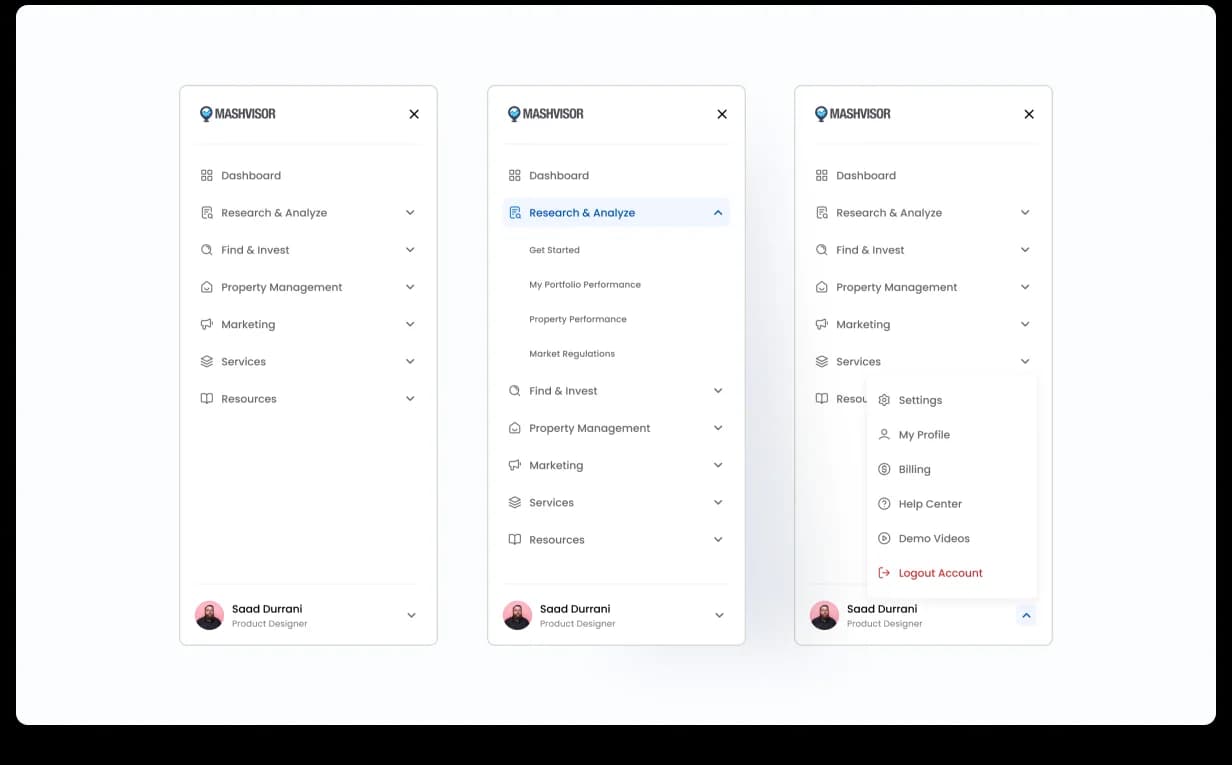Click Resources book icon in left panel

[x=207, y=398]
